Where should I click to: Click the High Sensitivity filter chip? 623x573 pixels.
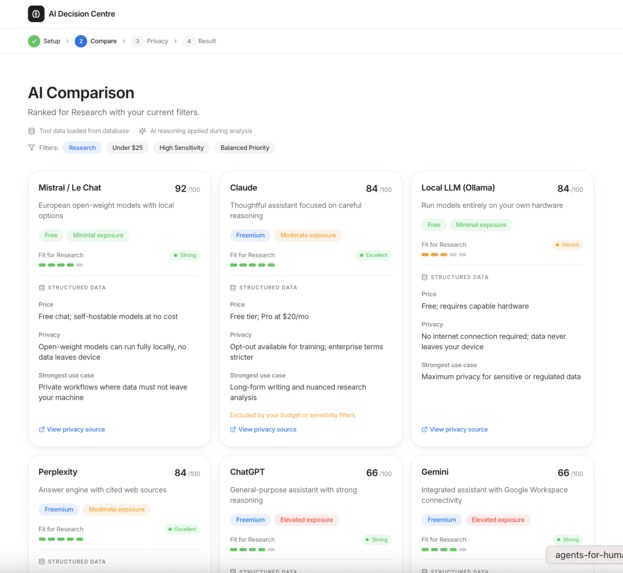(182, 147)
